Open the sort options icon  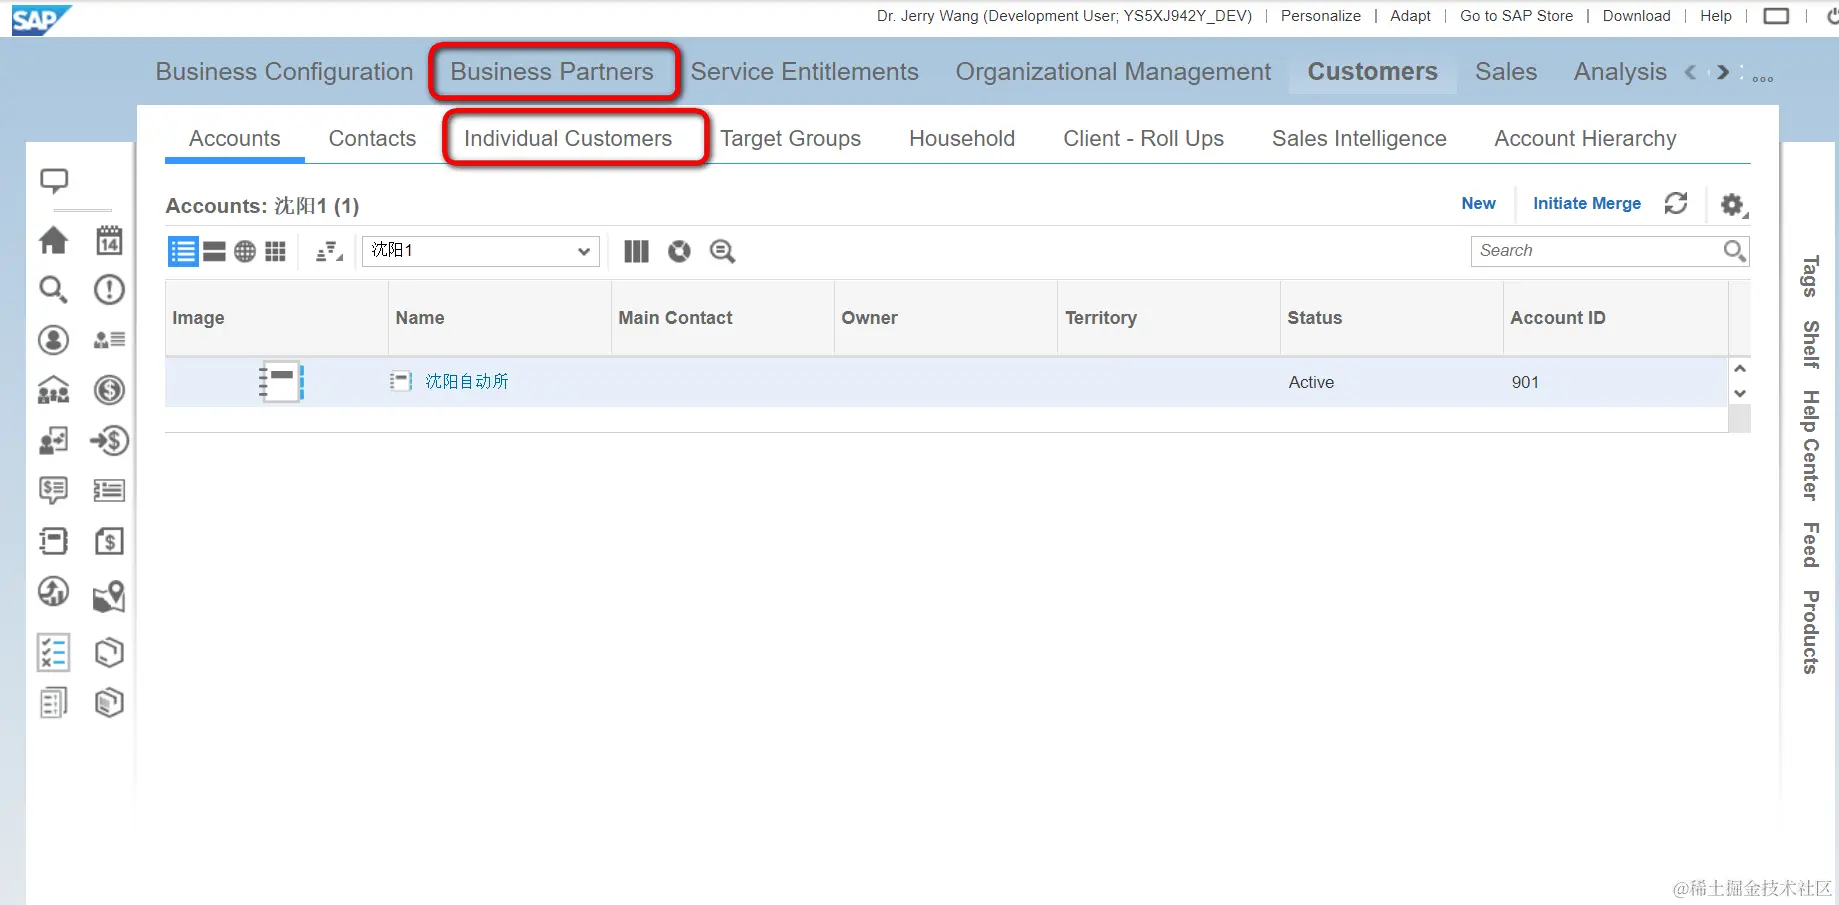[329, 251]
